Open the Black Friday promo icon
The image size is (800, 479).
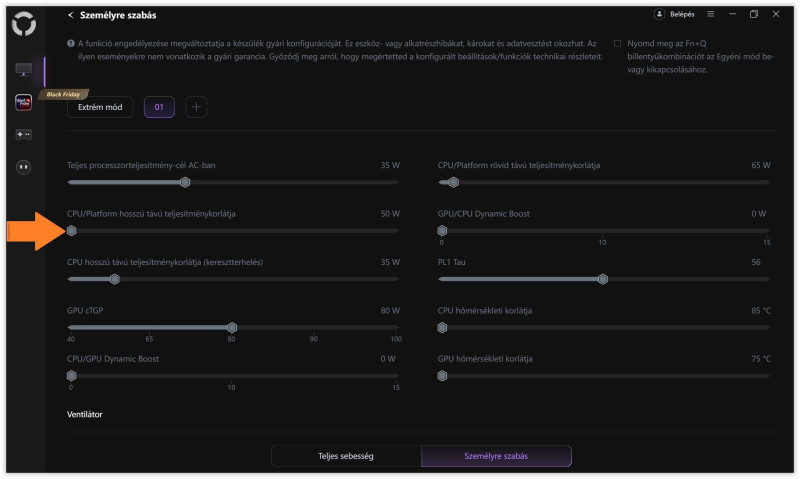point(24,102)
